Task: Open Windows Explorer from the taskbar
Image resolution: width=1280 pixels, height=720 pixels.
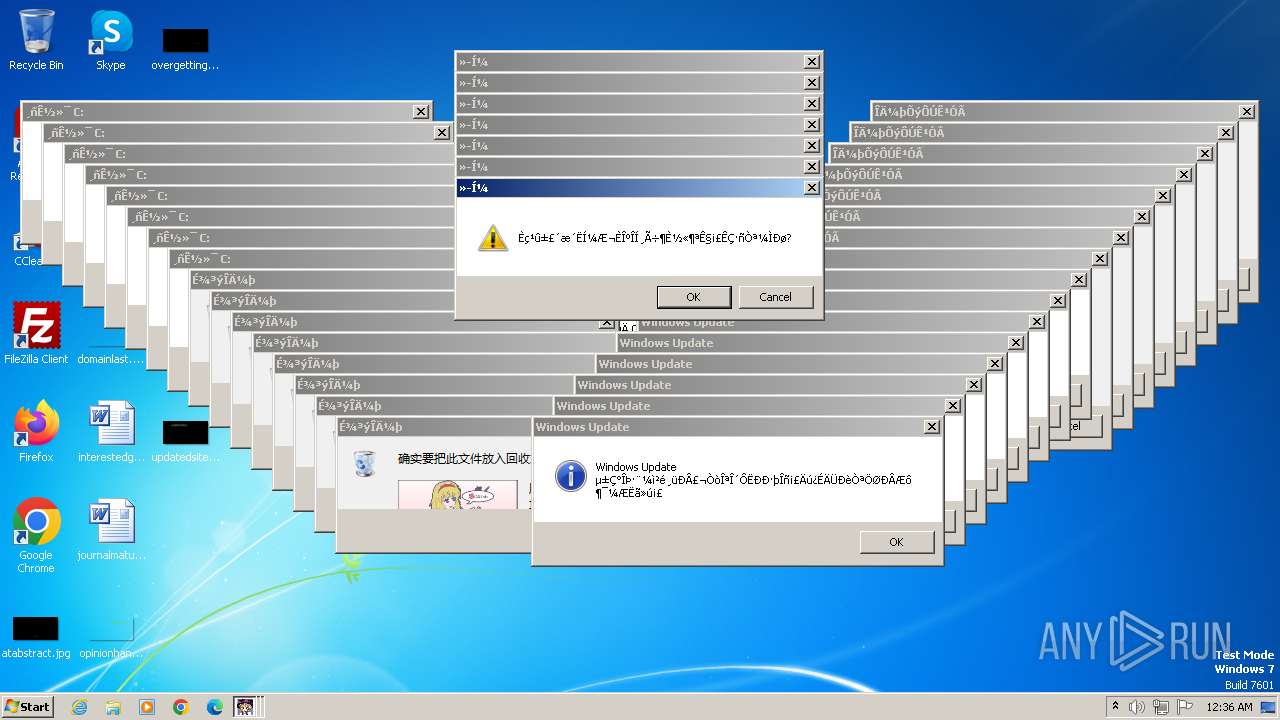Action: (x=113, y=707)
